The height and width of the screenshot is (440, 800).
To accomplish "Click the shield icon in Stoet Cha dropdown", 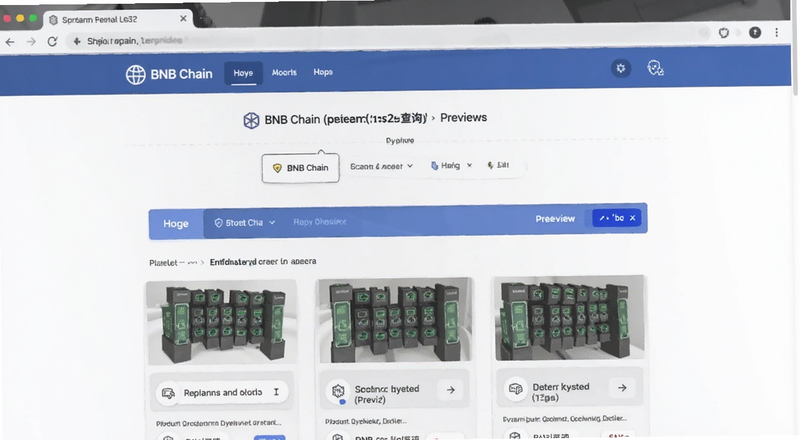I will (218, 223).
